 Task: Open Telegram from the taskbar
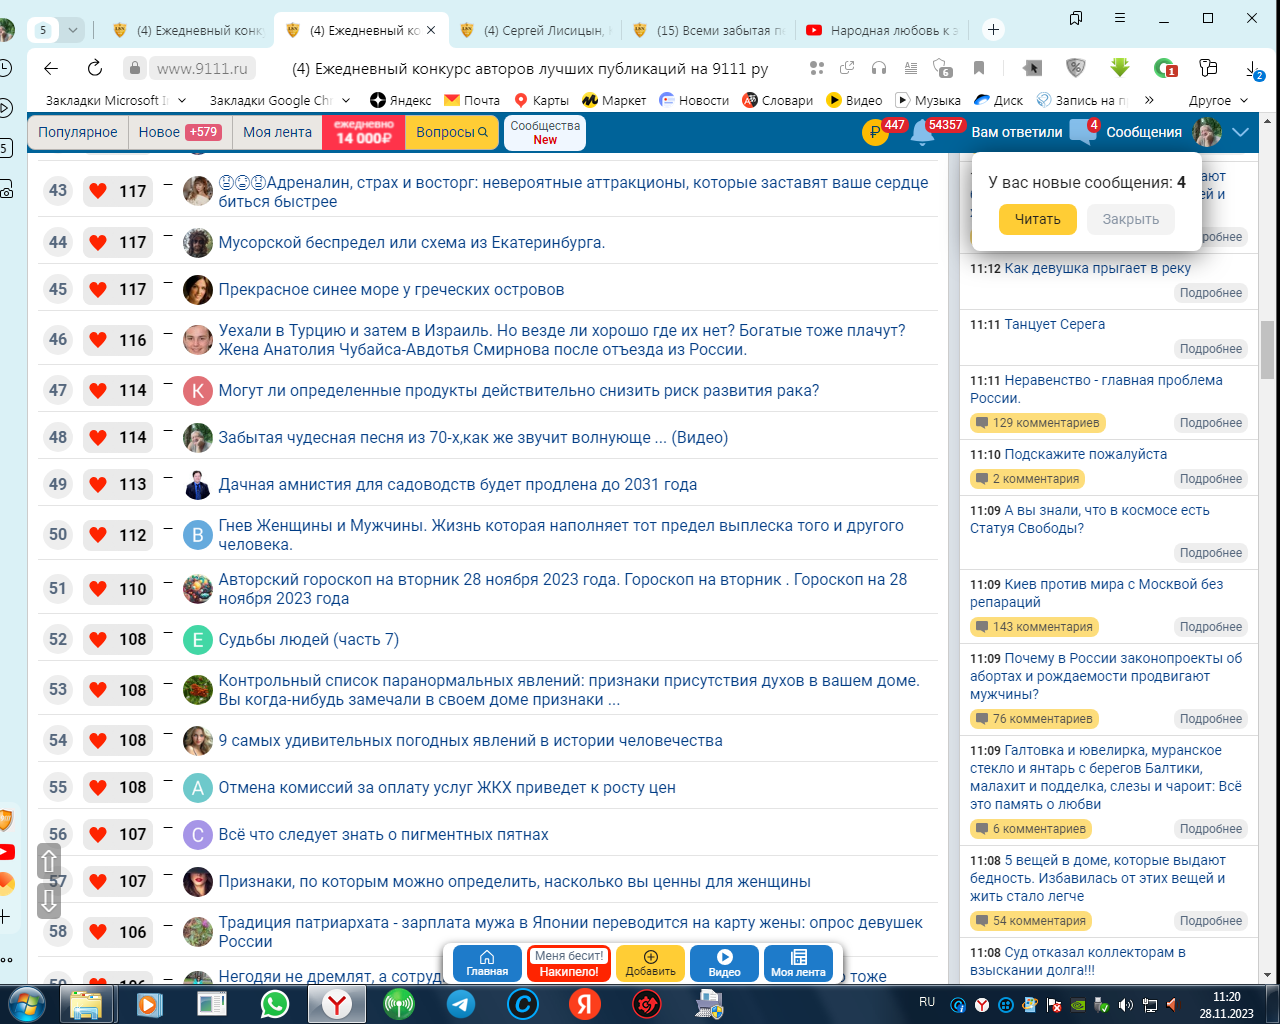(461, 1003)
